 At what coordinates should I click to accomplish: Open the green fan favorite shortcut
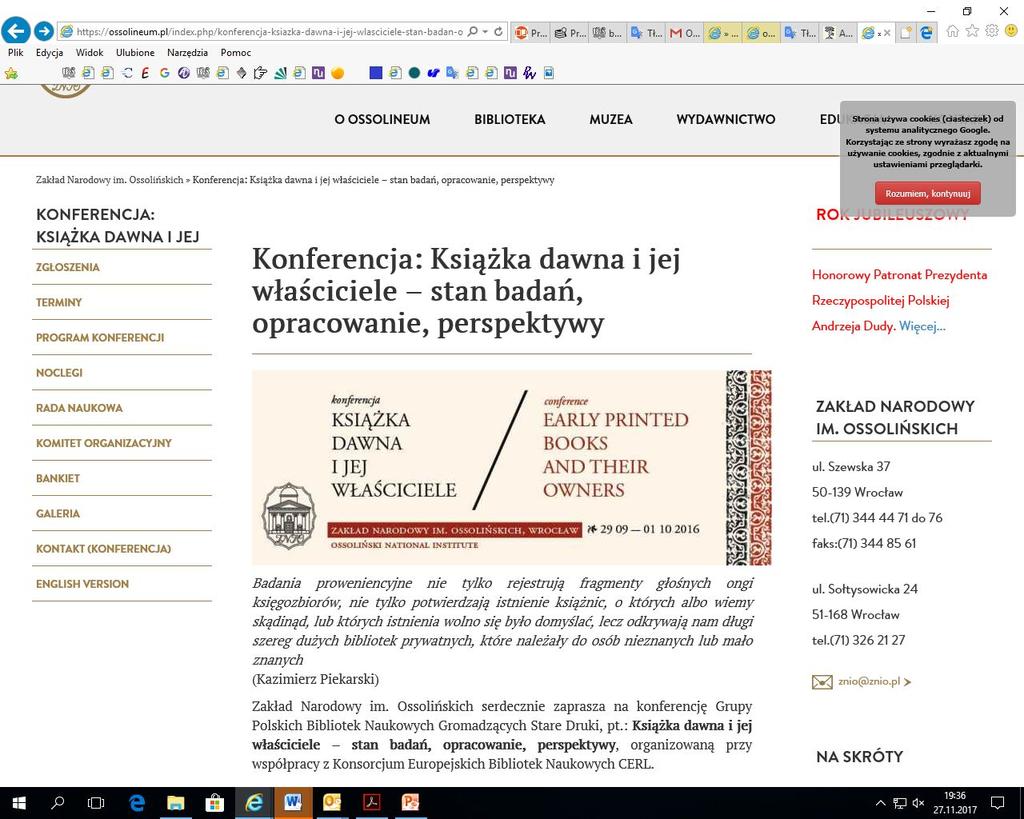coord(280,73)
